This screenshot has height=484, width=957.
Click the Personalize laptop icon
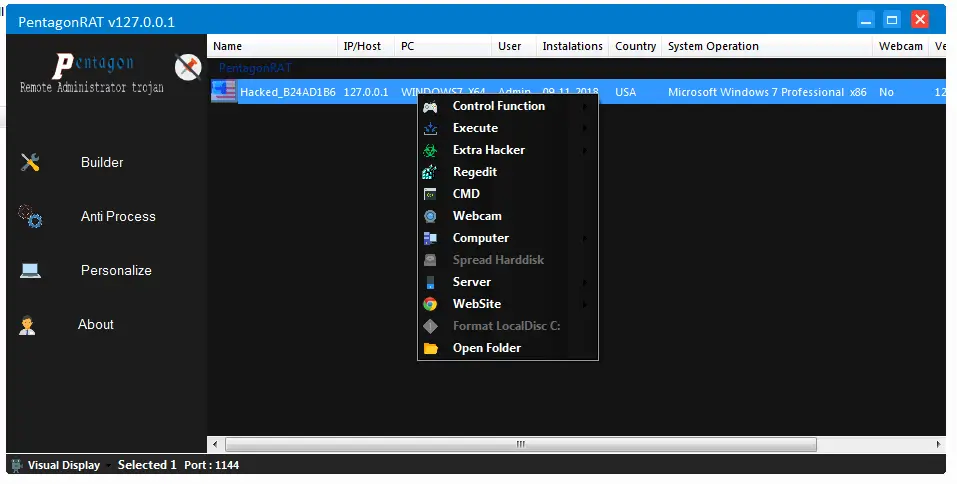pyautogui.click(x=30, y=270)
